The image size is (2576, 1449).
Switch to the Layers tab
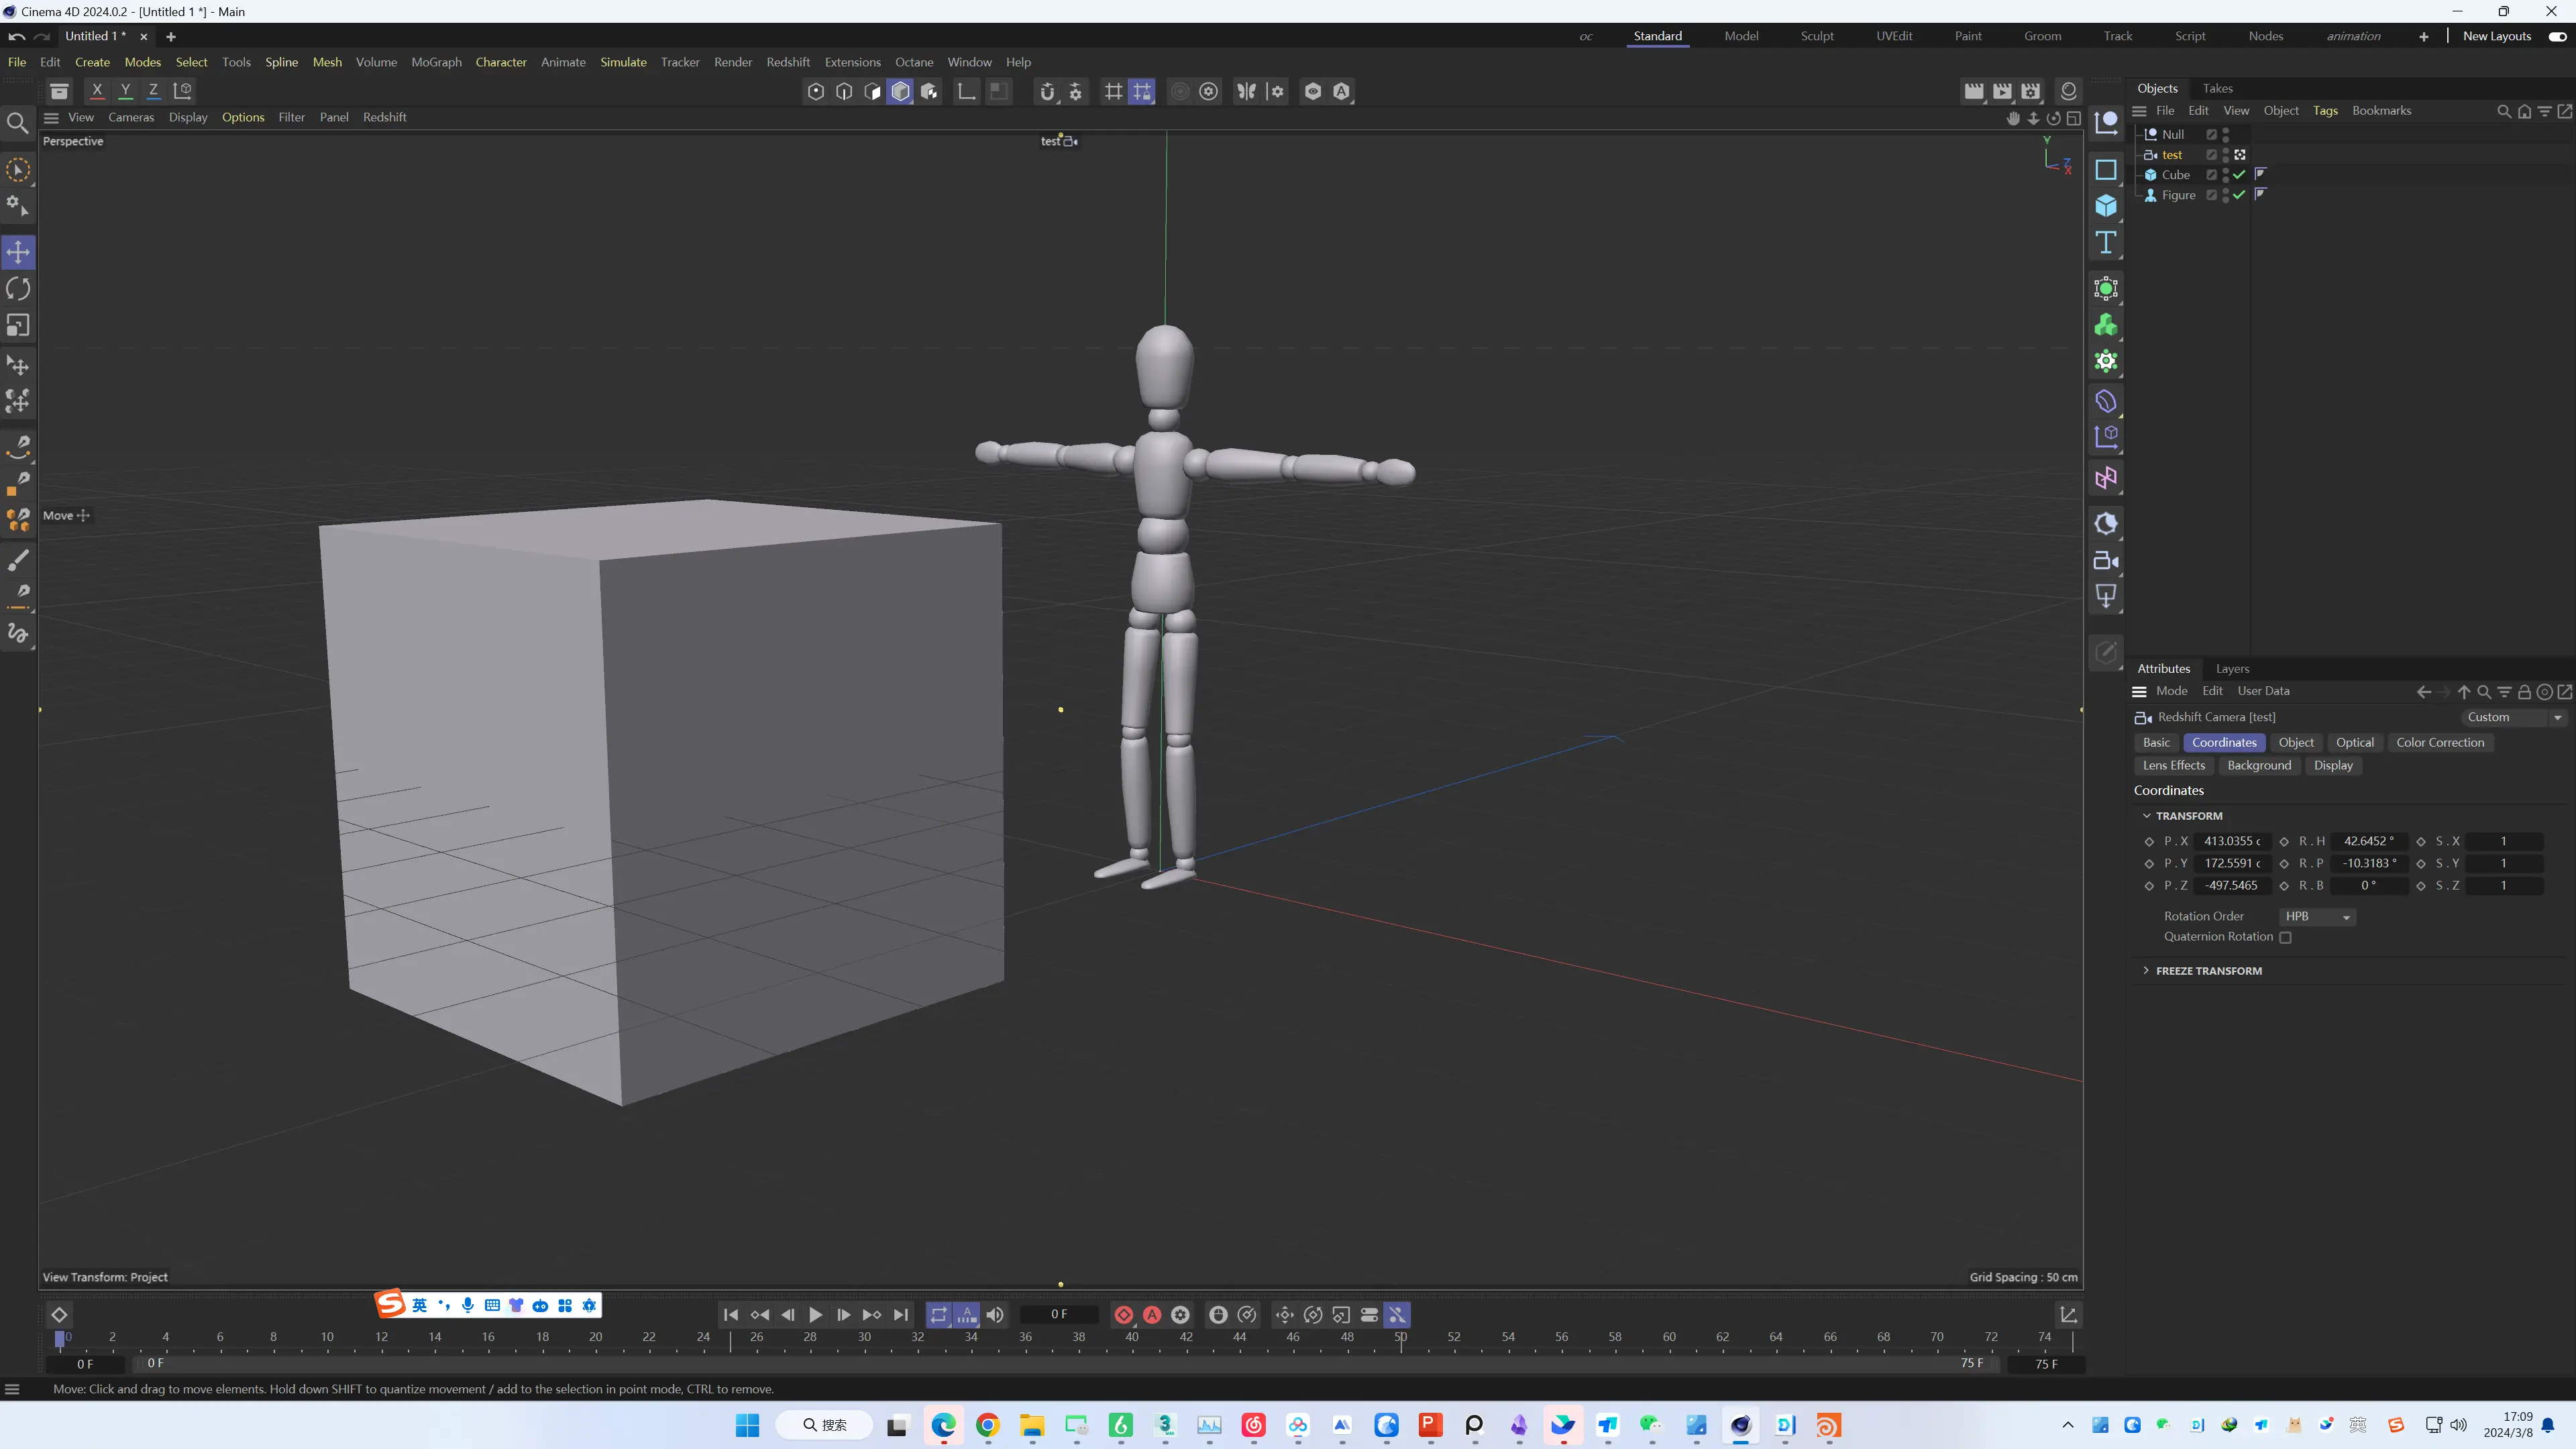pos(2232,668)
